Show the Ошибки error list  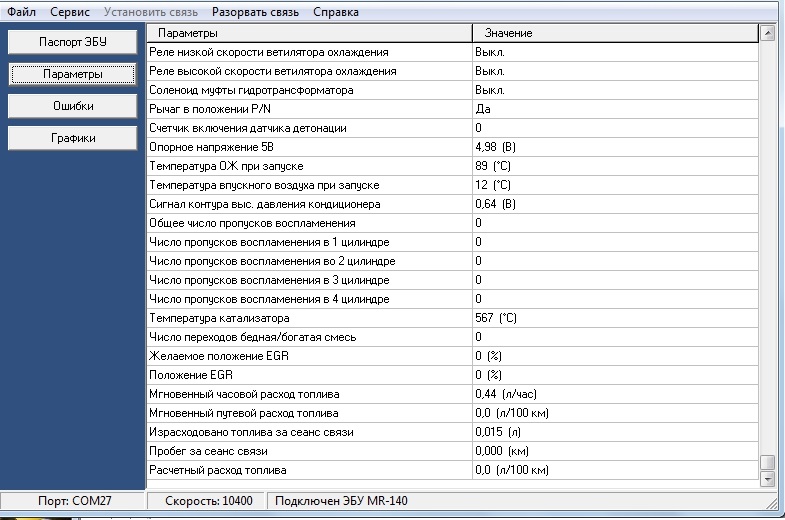pyautogui.click(x=72, y=106)
